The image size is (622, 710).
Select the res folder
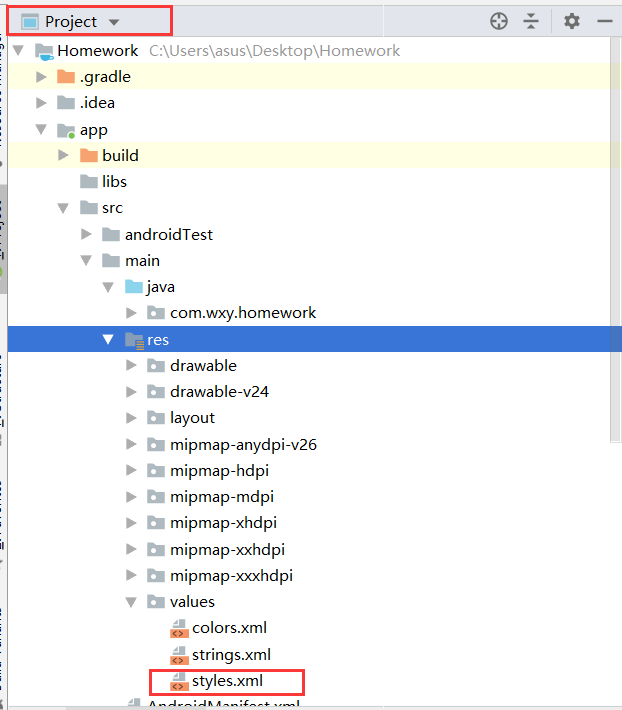(x=158, y=340)
